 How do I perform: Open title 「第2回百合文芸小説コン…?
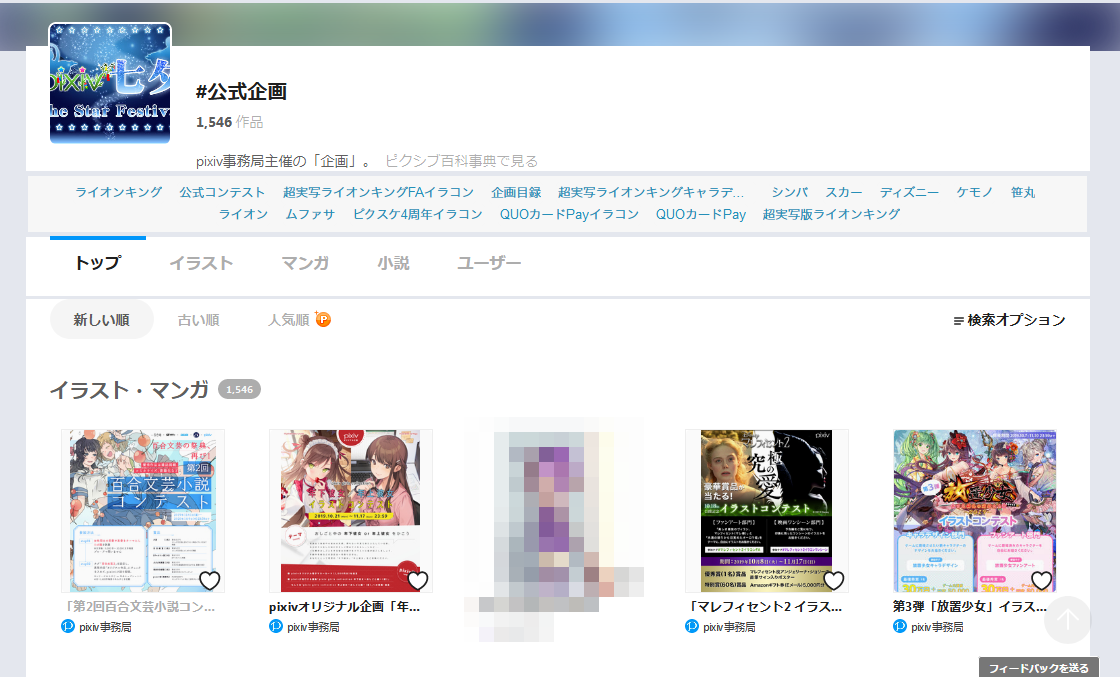point(139,607)
